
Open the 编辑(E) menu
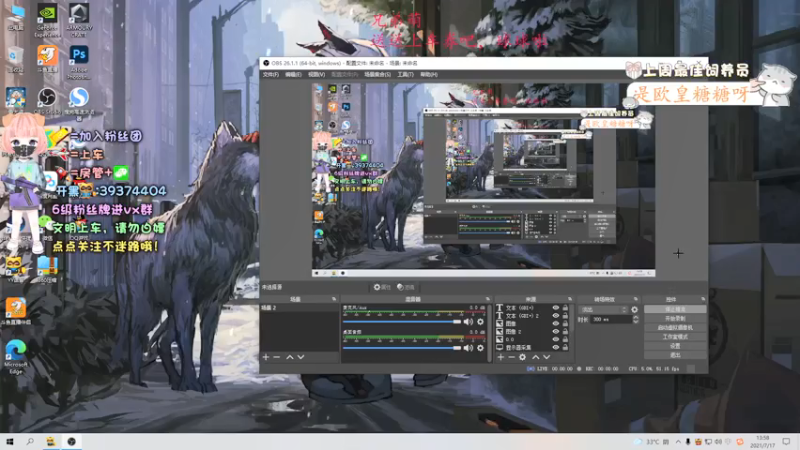point(293,74)
